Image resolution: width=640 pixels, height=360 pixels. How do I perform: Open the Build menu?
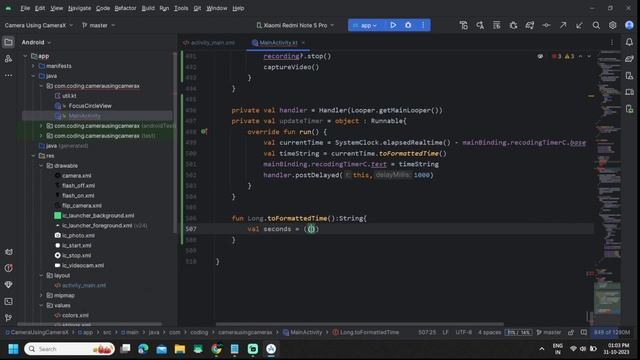[148, 8]
